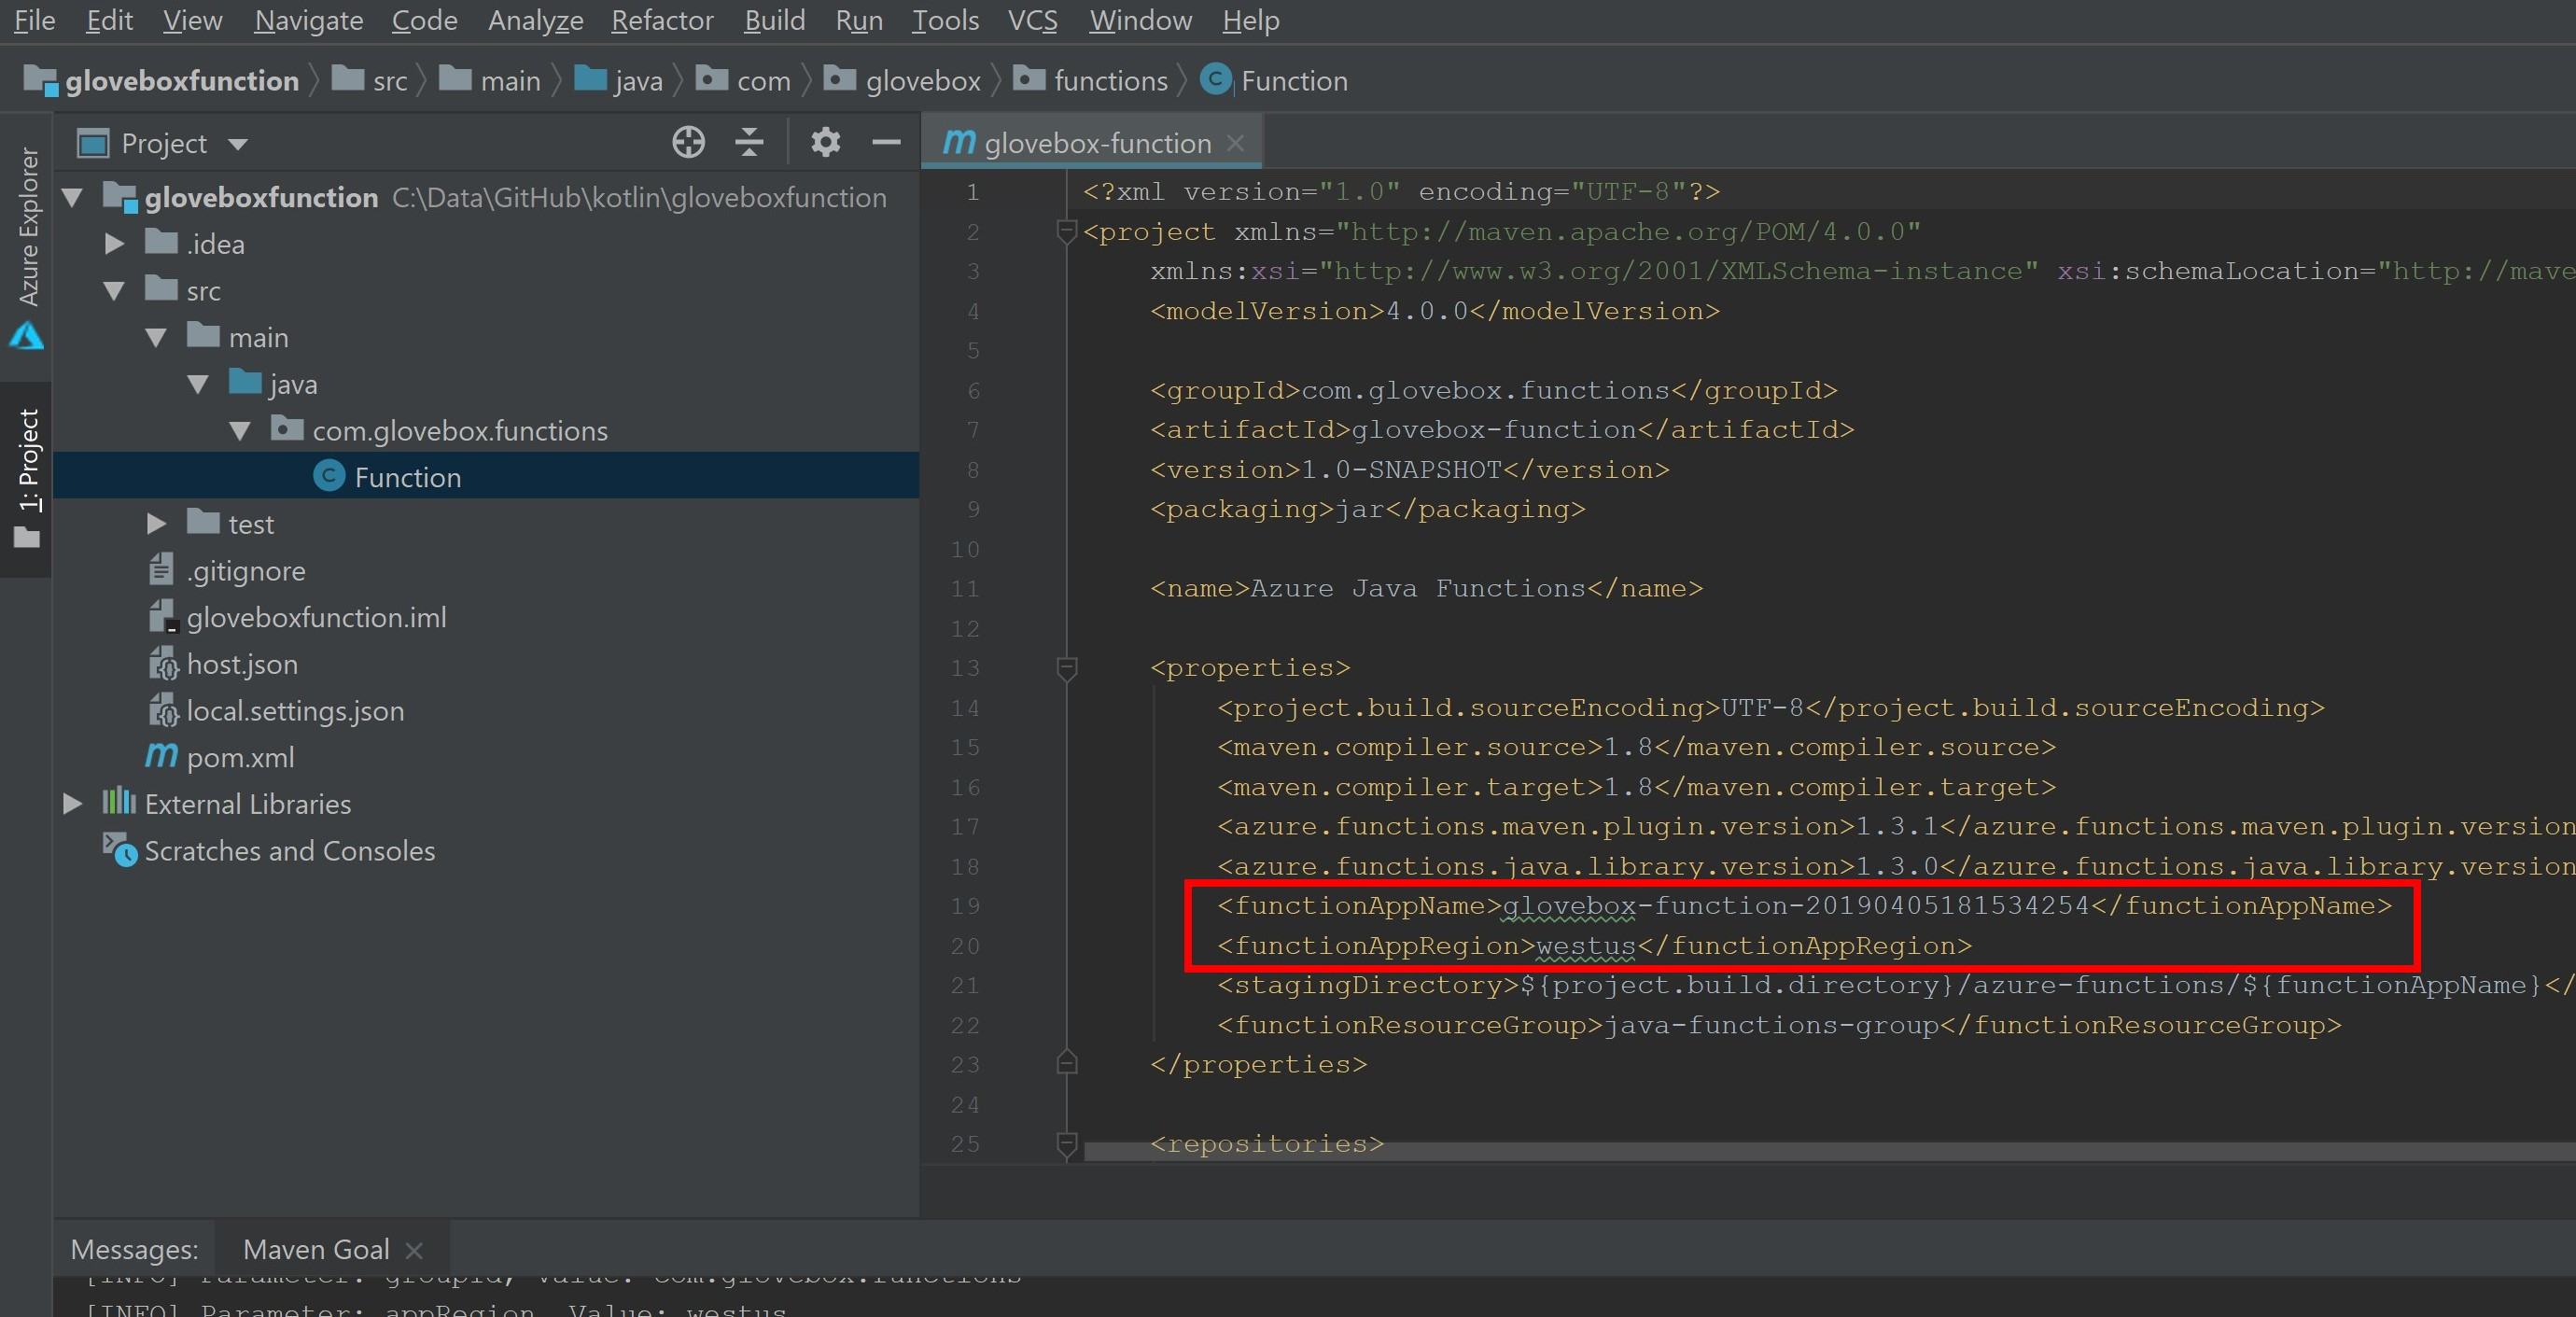Fold the repositories section gutter marker
This screenshot has height=1317, width=2576.
pyautogui.click(x=1067, y=1143)
